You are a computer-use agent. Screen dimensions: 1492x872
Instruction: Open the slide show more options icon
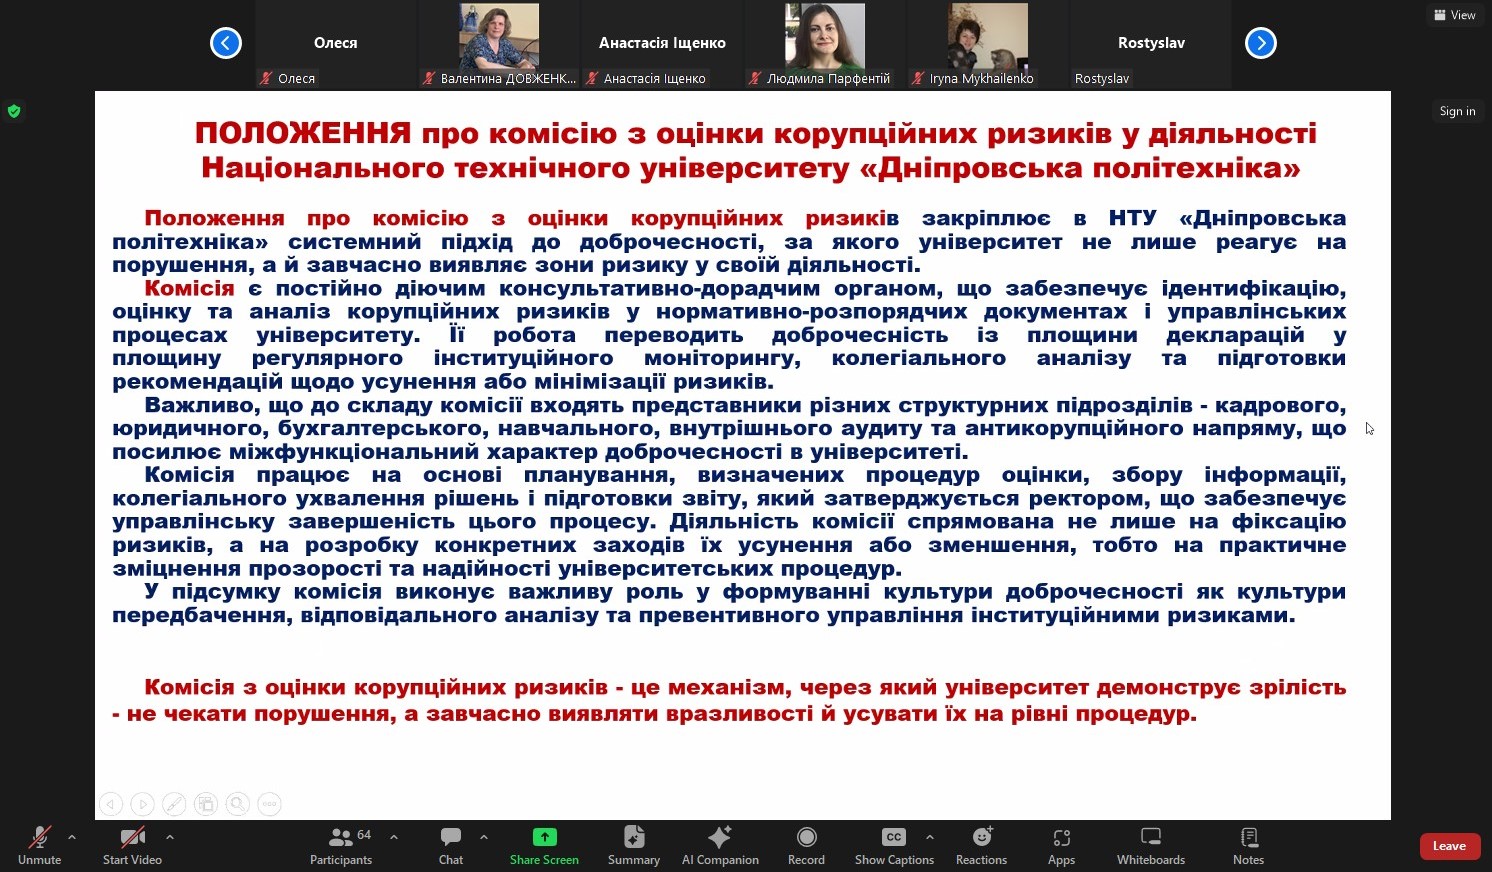point(269,803)
